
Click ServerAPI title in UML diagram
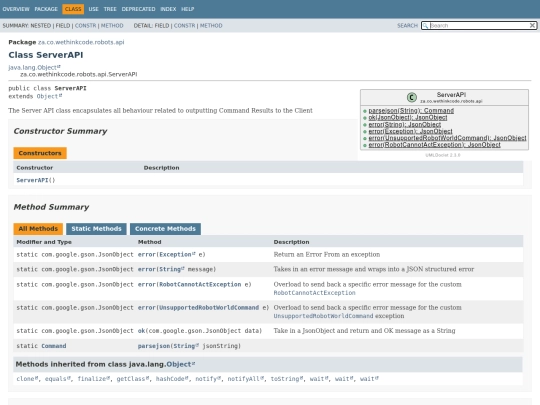coord(451,95)
